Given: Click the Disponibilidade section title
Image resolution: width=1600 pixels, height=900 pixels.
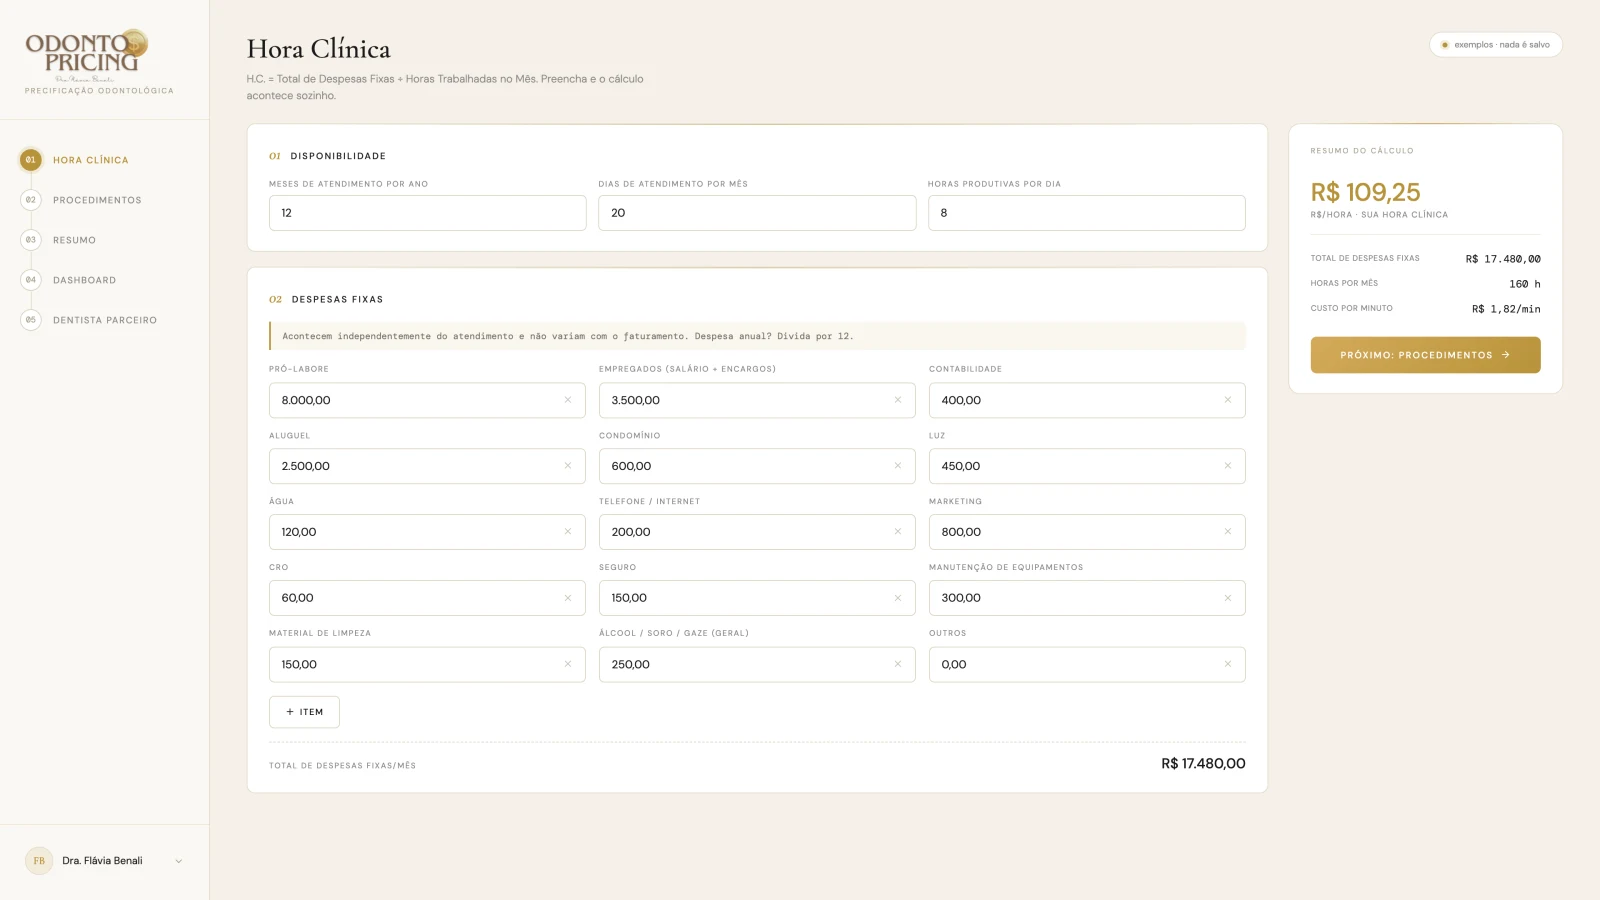Looking at the screenshot, I should [338, 156].
